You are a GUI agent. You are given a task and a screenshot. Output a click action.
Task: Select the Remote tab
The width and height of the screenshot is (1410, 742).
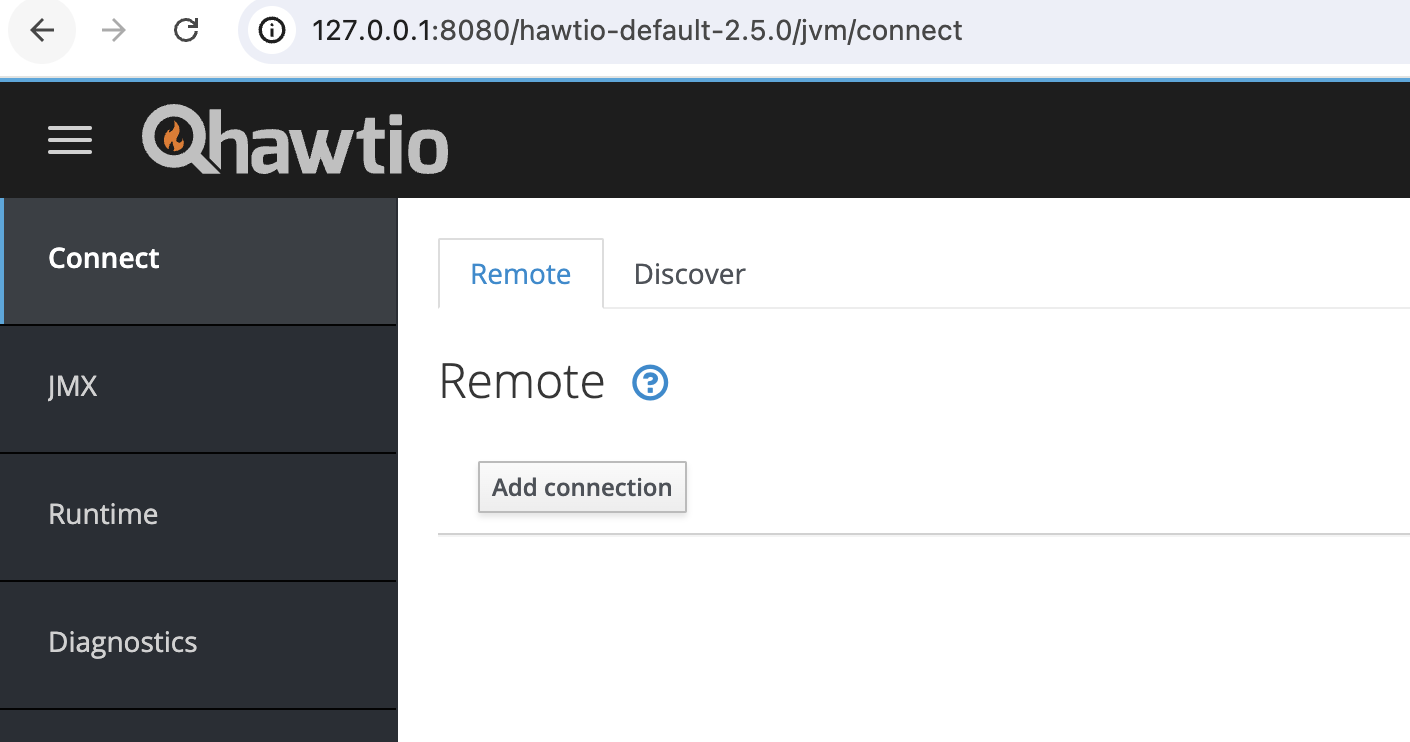(520, 274)
